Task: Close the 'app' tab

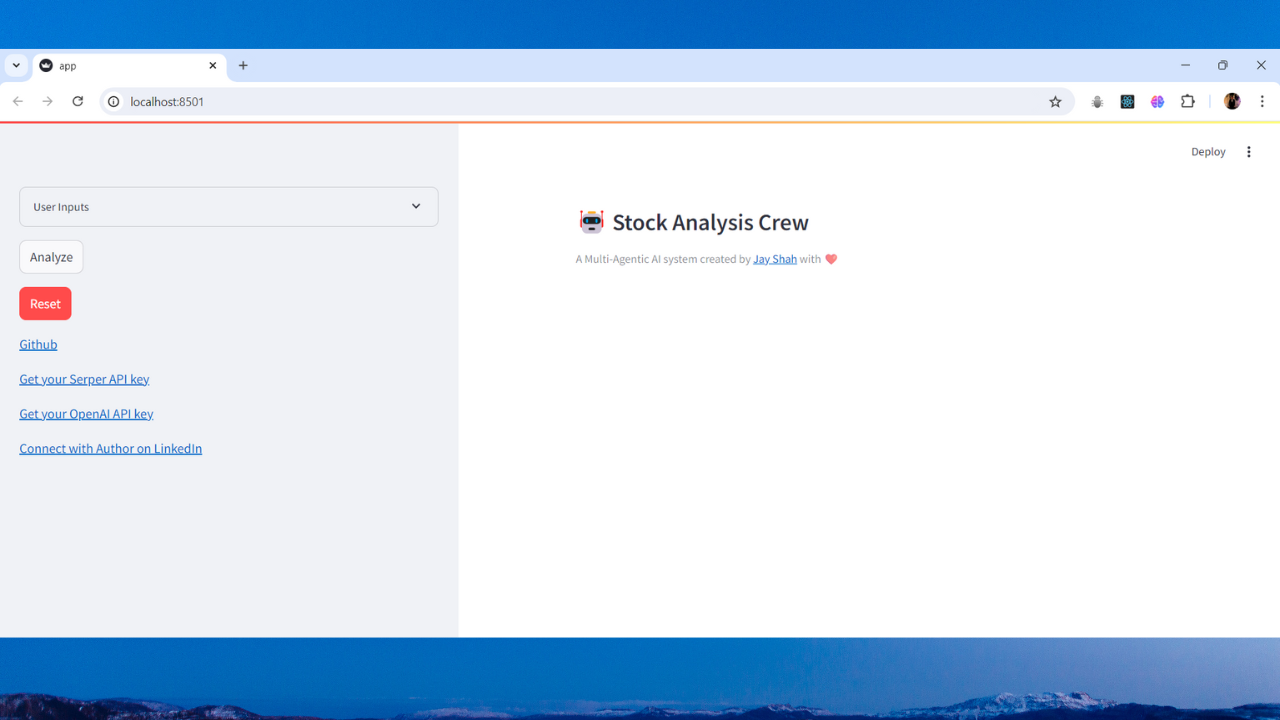Action: click(213, 65)
